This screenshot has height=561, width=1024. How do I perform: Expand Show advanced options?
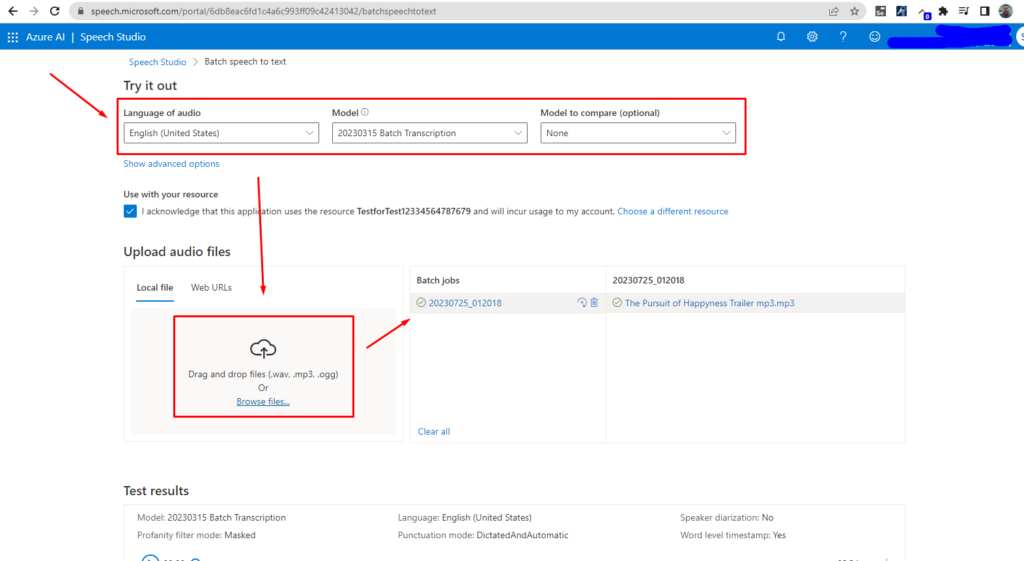pyautogui.click(x=171, y=163)
